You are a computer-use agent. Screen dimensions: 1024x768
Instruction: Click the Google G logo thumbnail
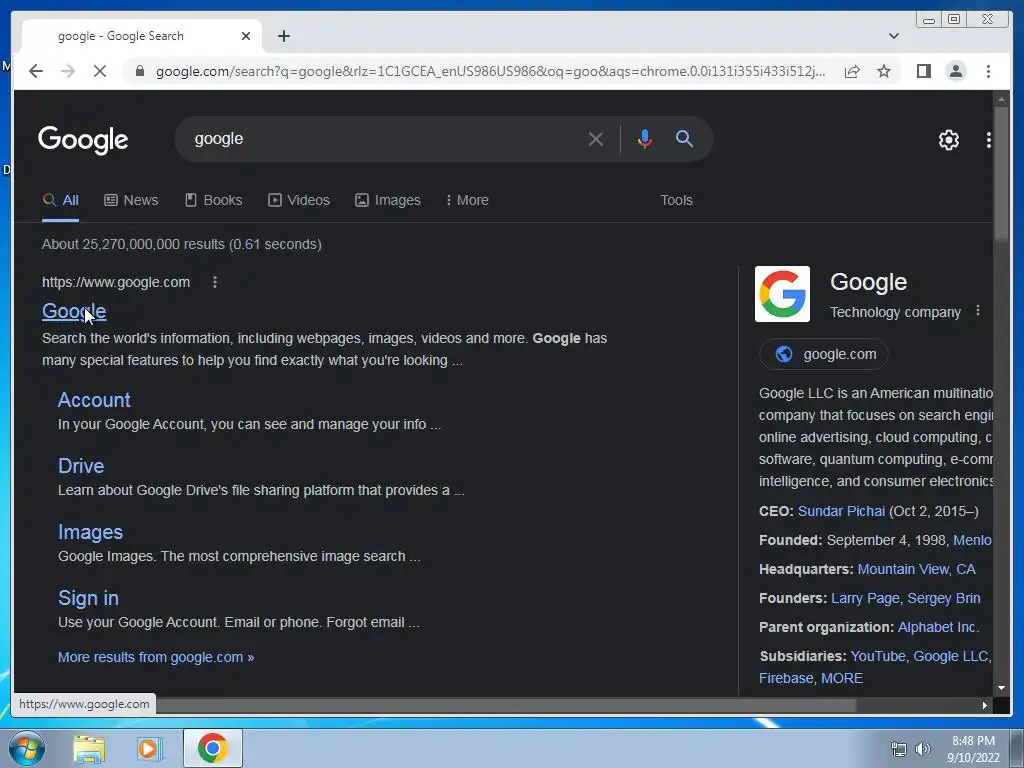click(x=782, y=294)
